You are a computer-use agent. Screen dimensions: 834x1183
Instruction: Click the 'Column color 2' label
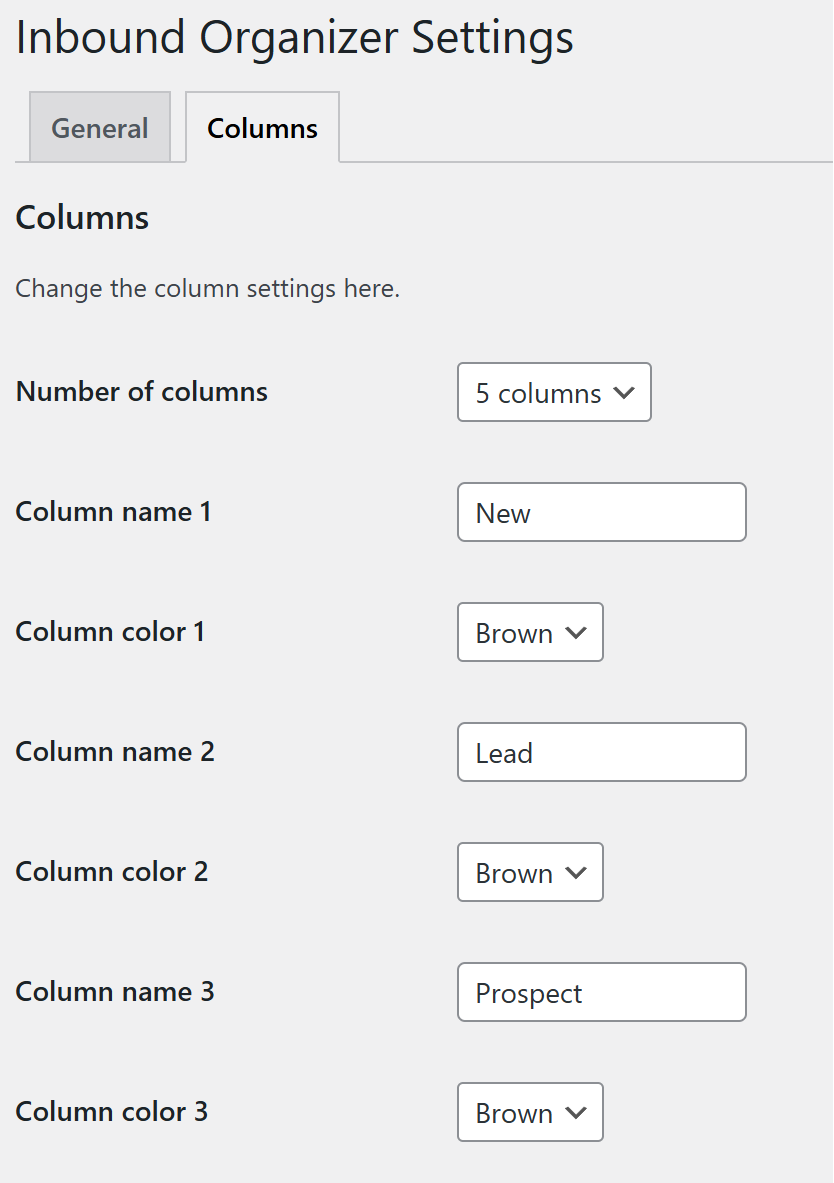(112, 872)
